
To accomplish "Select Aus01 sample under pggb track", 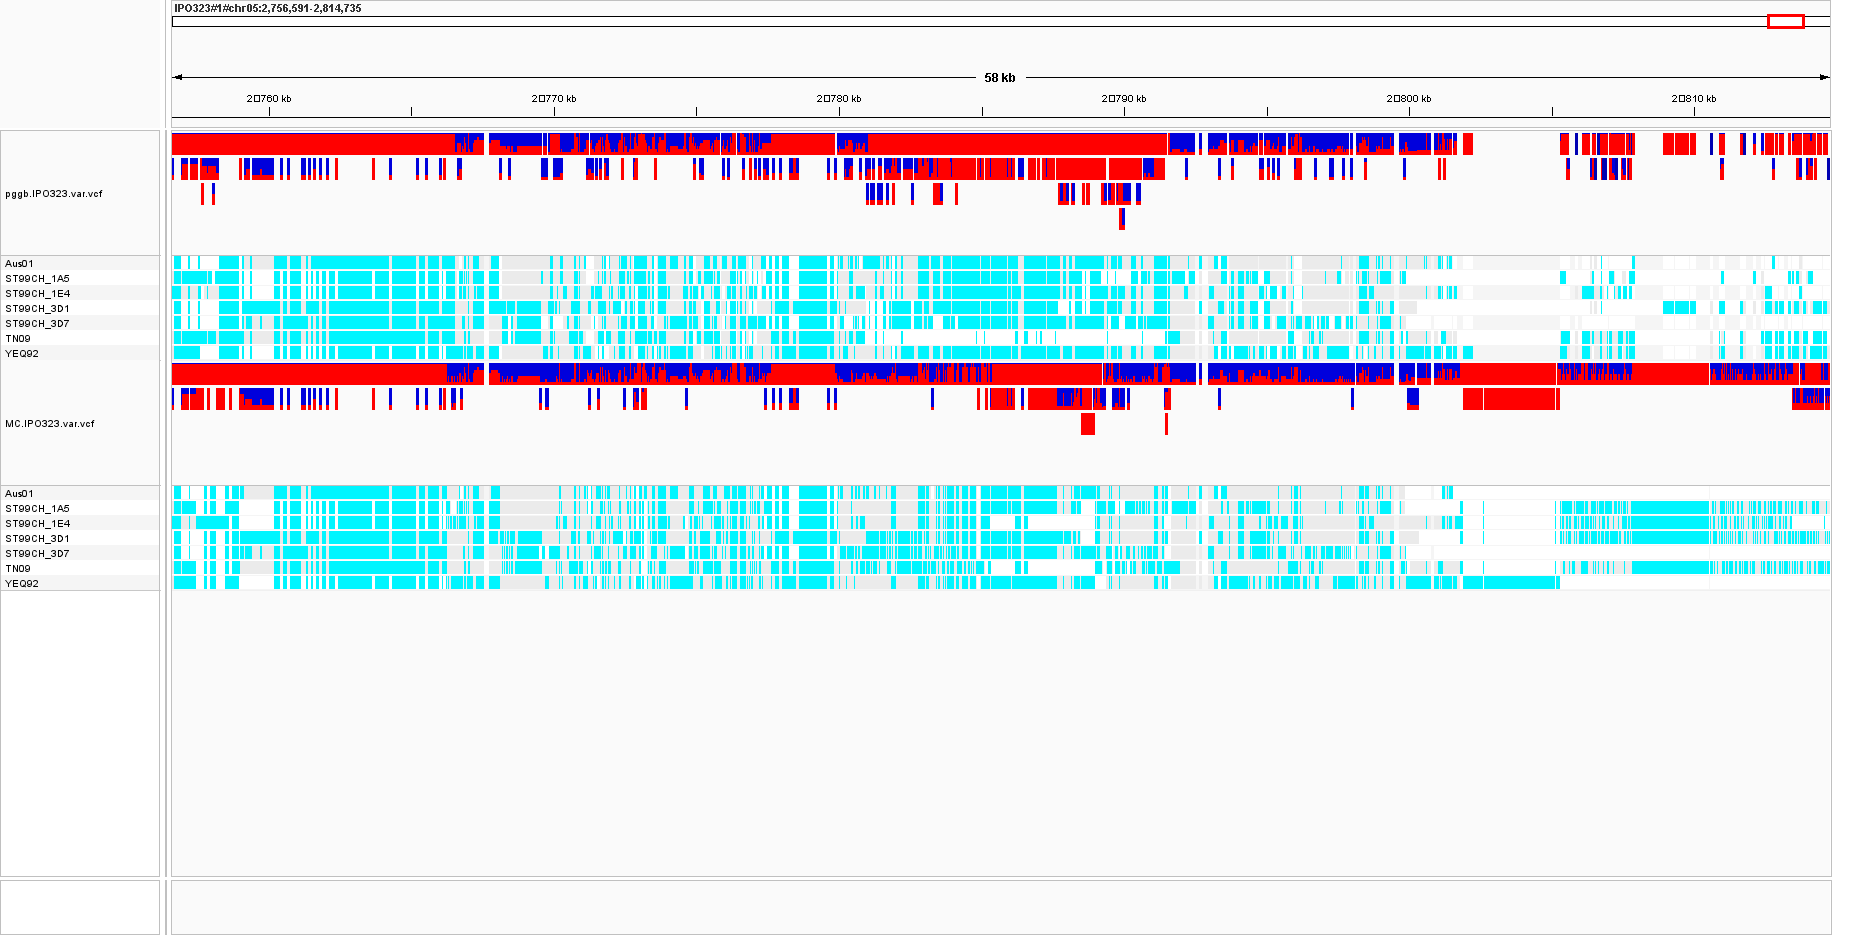I will click(x=19, y=264).
